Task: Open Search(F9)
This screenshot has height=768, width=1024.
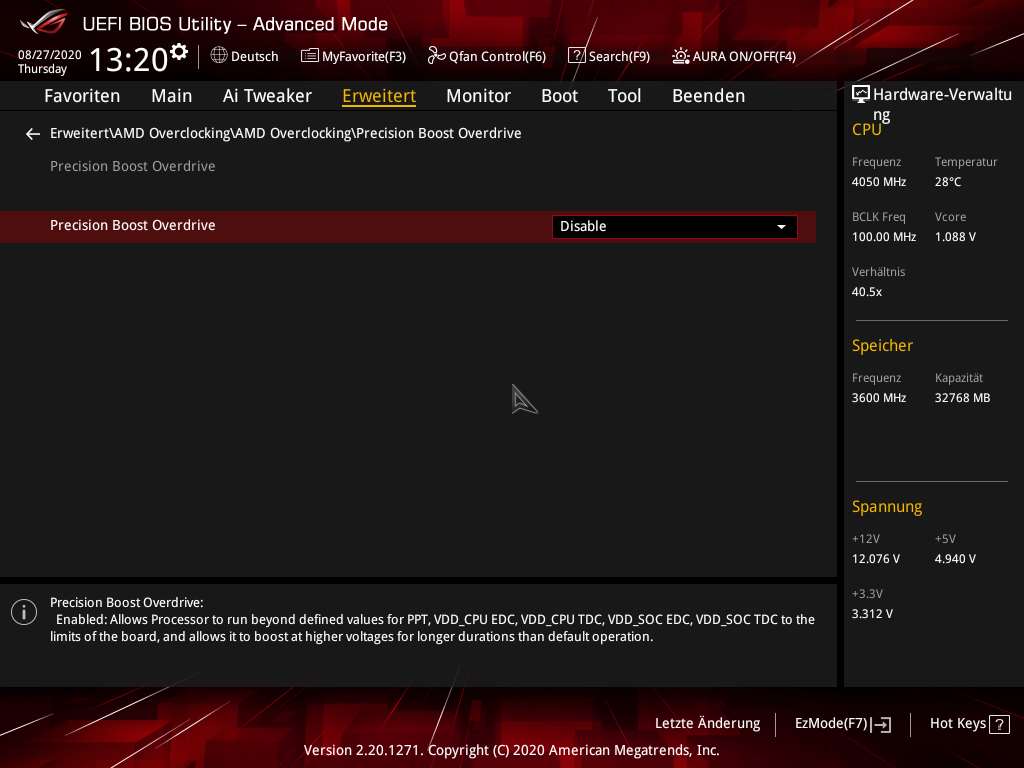Action: tap(609, 56)
